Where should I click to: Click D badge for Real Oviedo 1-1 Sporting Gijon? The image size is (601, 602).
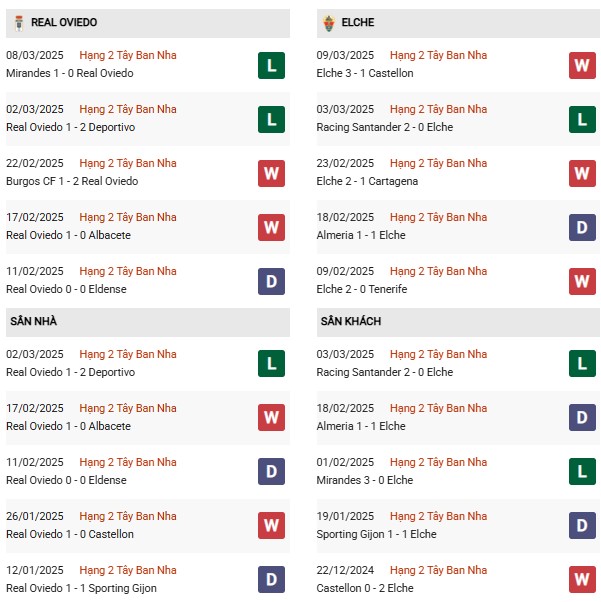[x=271, y=579]
